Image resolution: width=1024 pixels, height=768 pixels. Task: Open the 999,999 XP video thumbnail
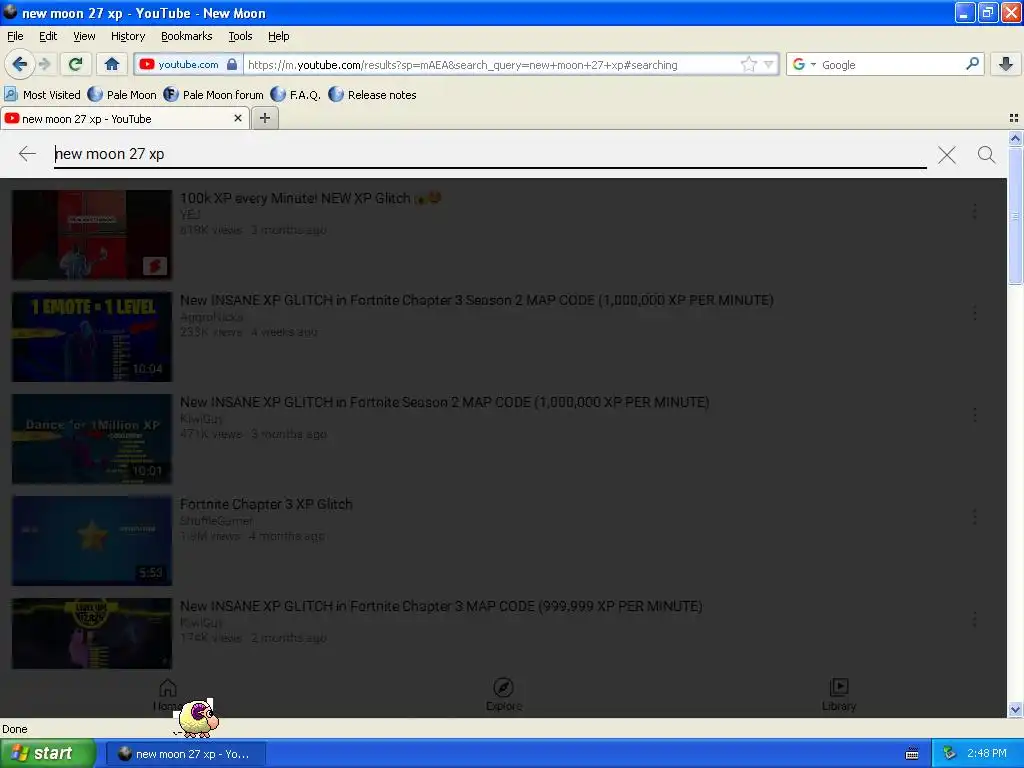[x=92, y=633]
